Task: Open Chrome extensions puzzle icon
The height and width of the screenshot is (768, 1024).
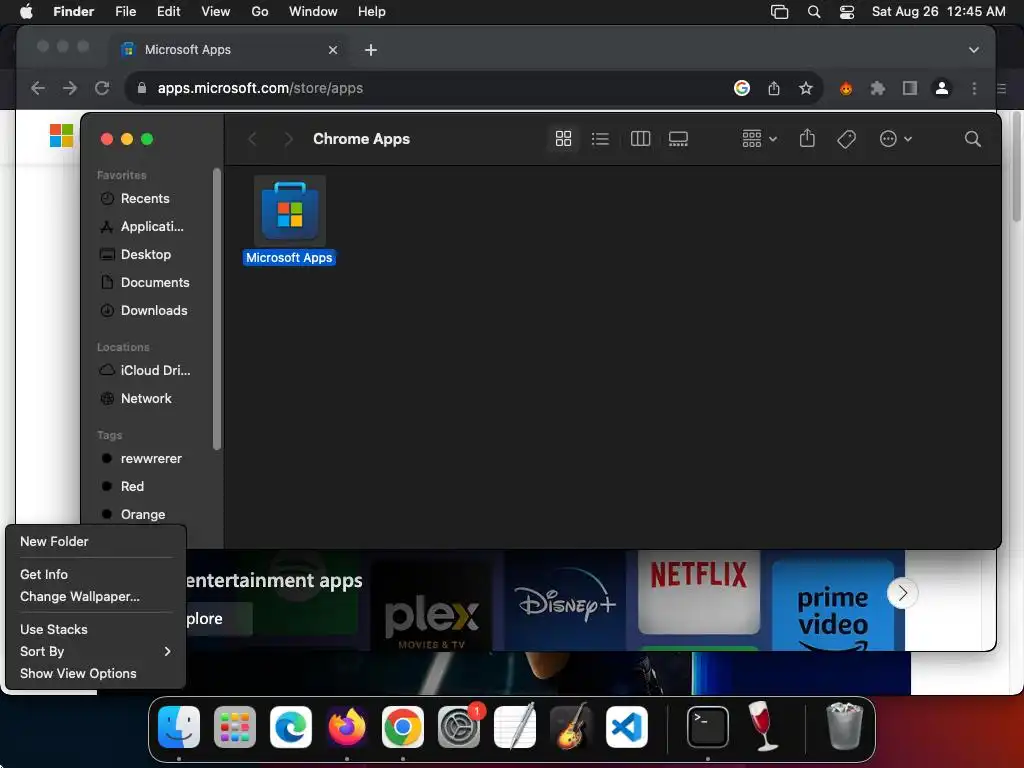Action: (878, 88)
